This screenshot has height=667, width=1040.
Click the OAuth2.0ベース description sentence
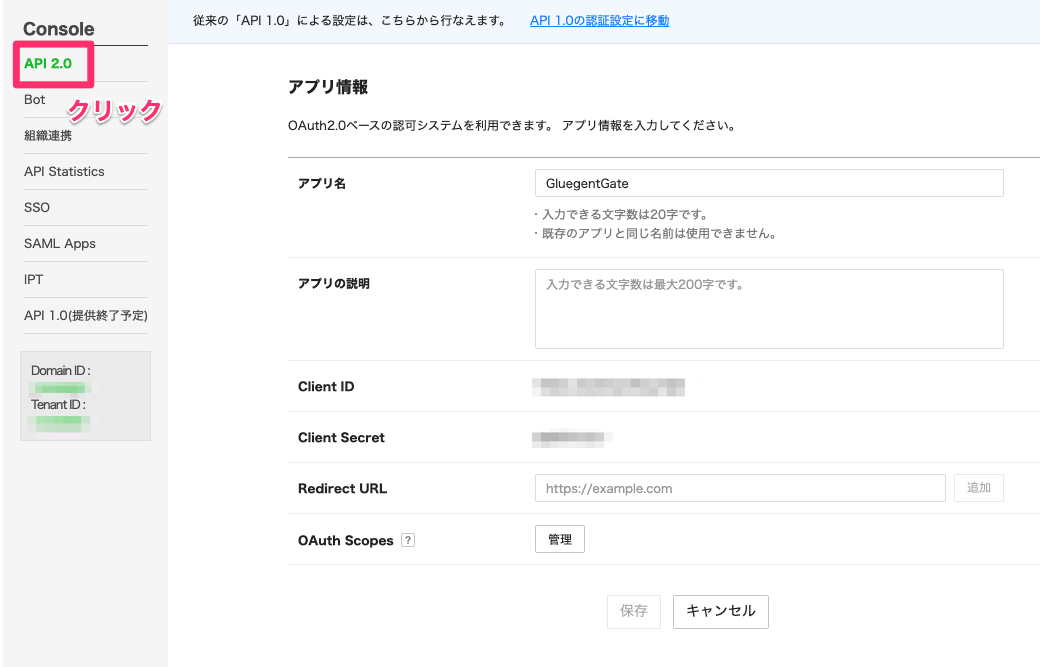pyautogui.click(x=512, y=125)
